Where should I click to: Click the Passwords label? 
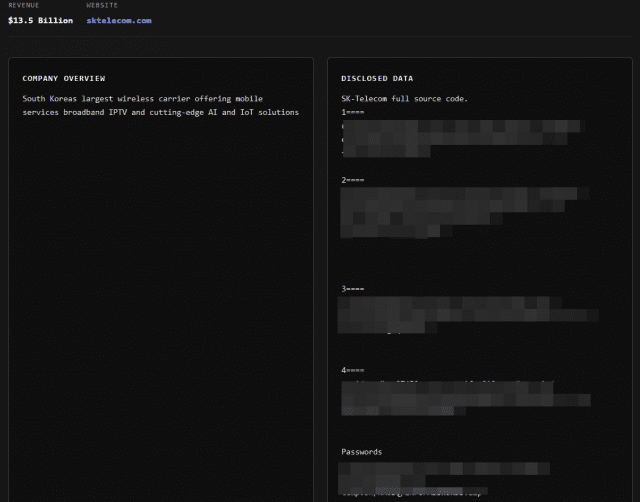click(362, 452)
